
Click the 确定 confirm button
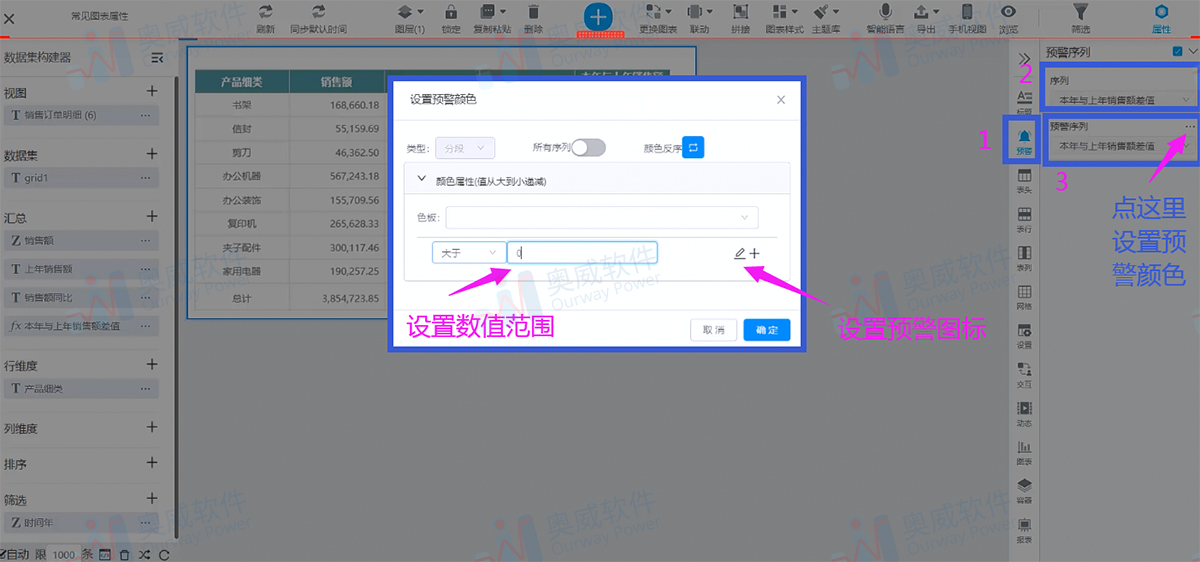[767, 330]
